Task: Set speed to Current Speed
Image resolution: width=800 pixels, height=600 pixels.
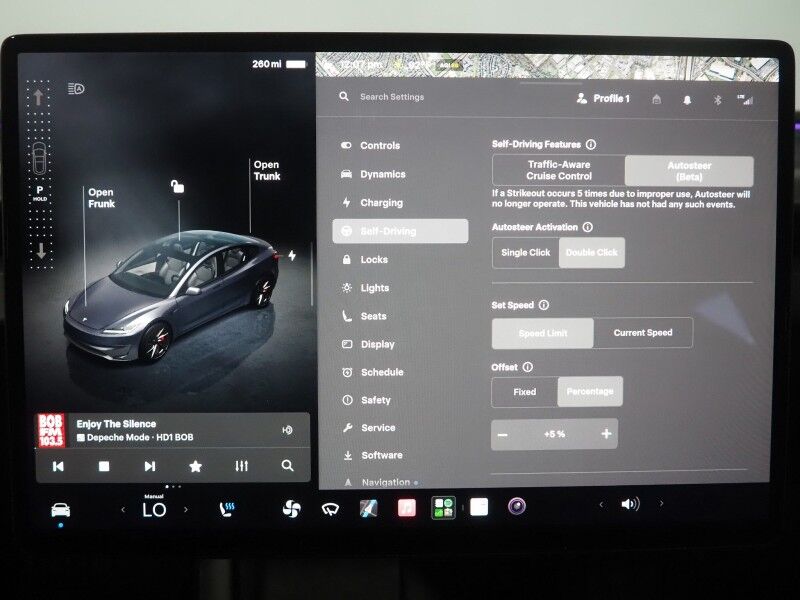Action: pyautogui.click(x=643, y=333)
